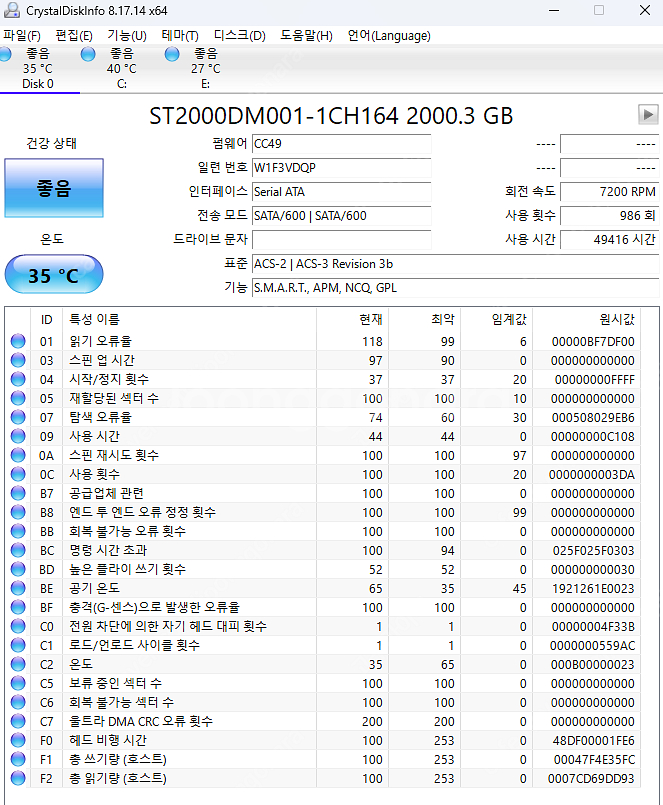Click the 일련 번호 field showing W1F3VDQP

pyautogui.click(x=342, y=168)
